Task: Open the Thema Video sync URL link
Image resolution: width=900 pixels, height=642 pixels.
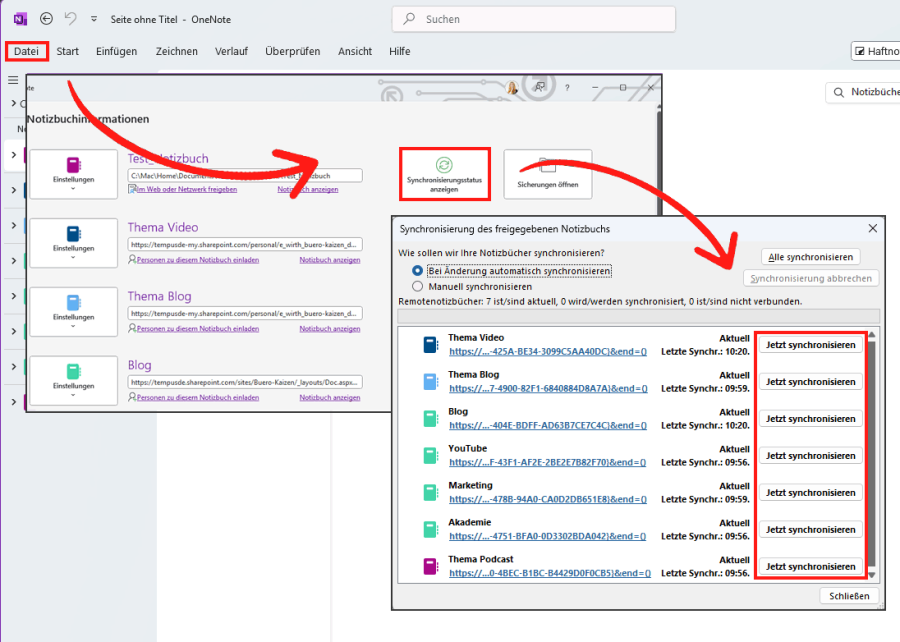Action: pyautogui.click(x=548, y=352)
